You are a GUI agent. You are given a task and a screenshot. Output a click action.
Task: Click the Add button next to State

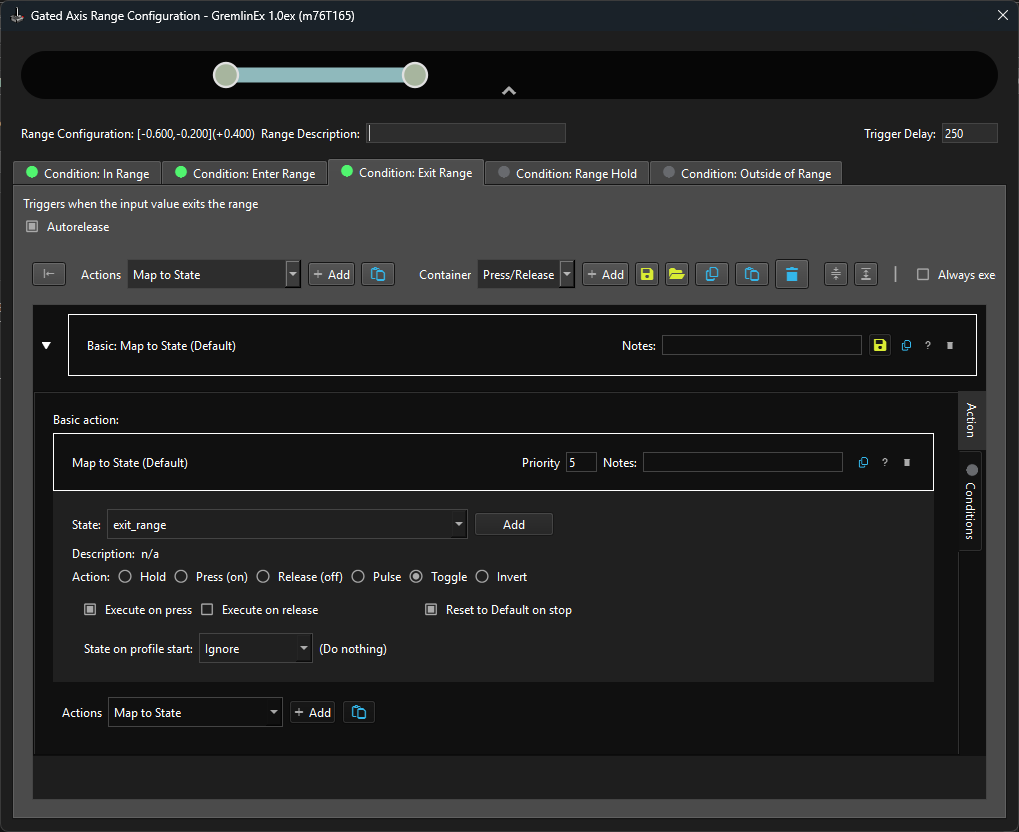click(x=514, y=524)
